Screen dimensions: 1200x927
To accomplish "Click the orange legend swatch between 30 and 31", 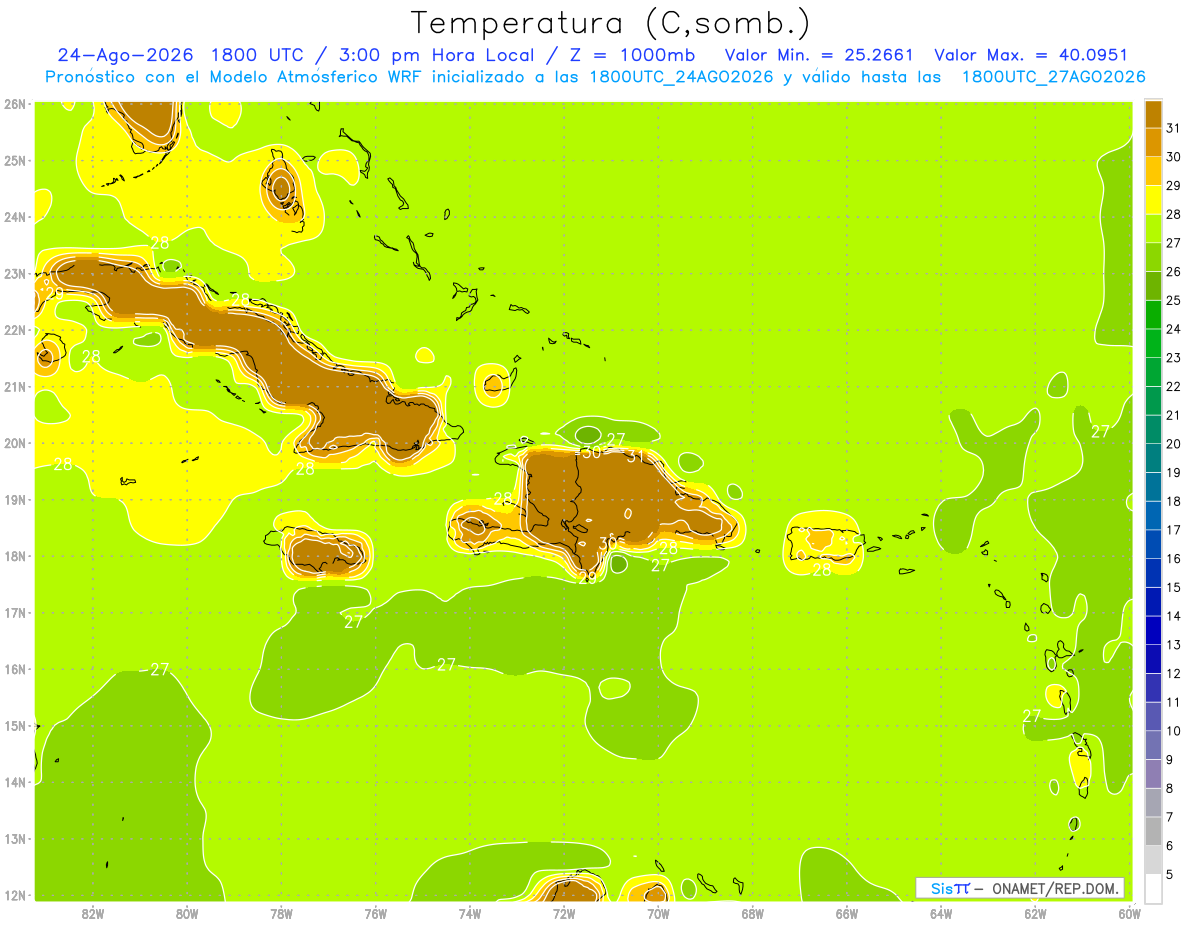I will click(x=1153, y=142).
